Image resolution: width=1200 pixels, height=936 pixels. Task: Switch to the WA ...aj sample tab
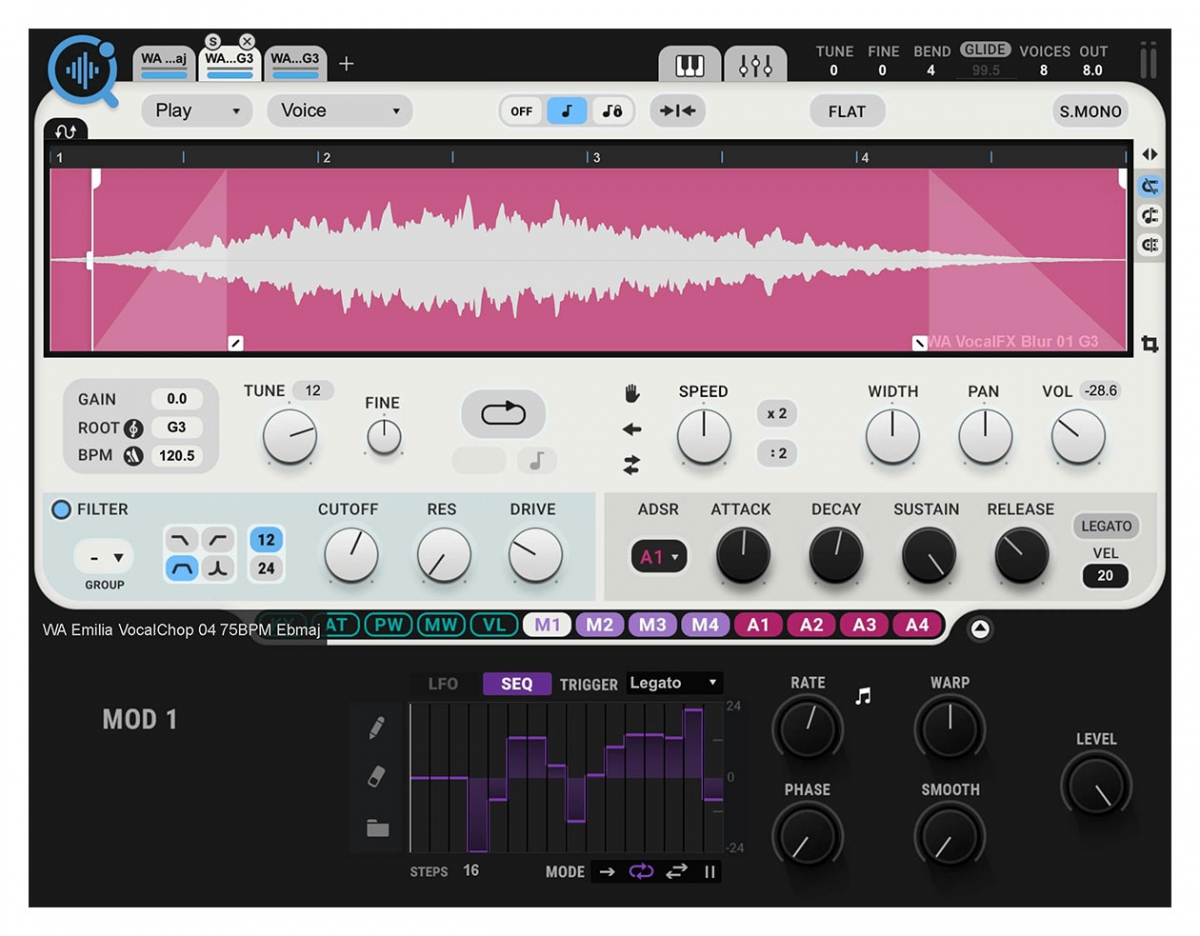(x=163, y=64)
